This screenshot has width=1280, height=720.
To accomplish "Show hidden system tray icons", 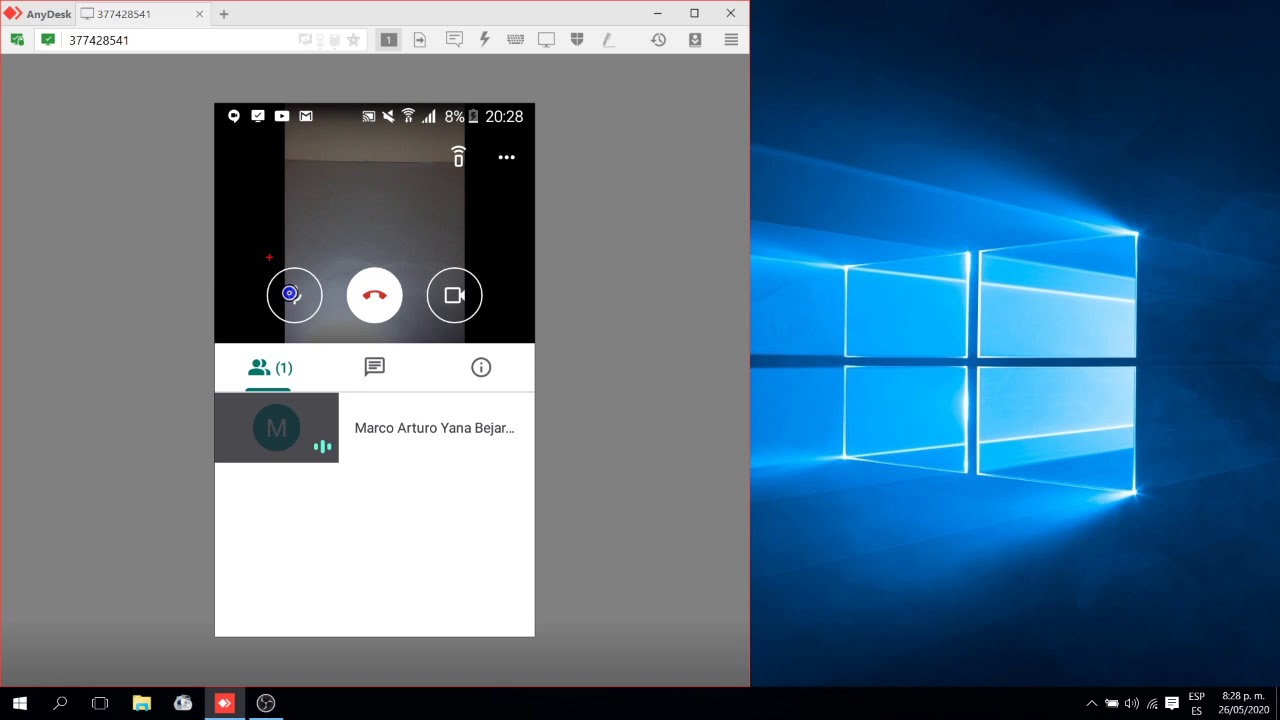I will click(1091, 703).
